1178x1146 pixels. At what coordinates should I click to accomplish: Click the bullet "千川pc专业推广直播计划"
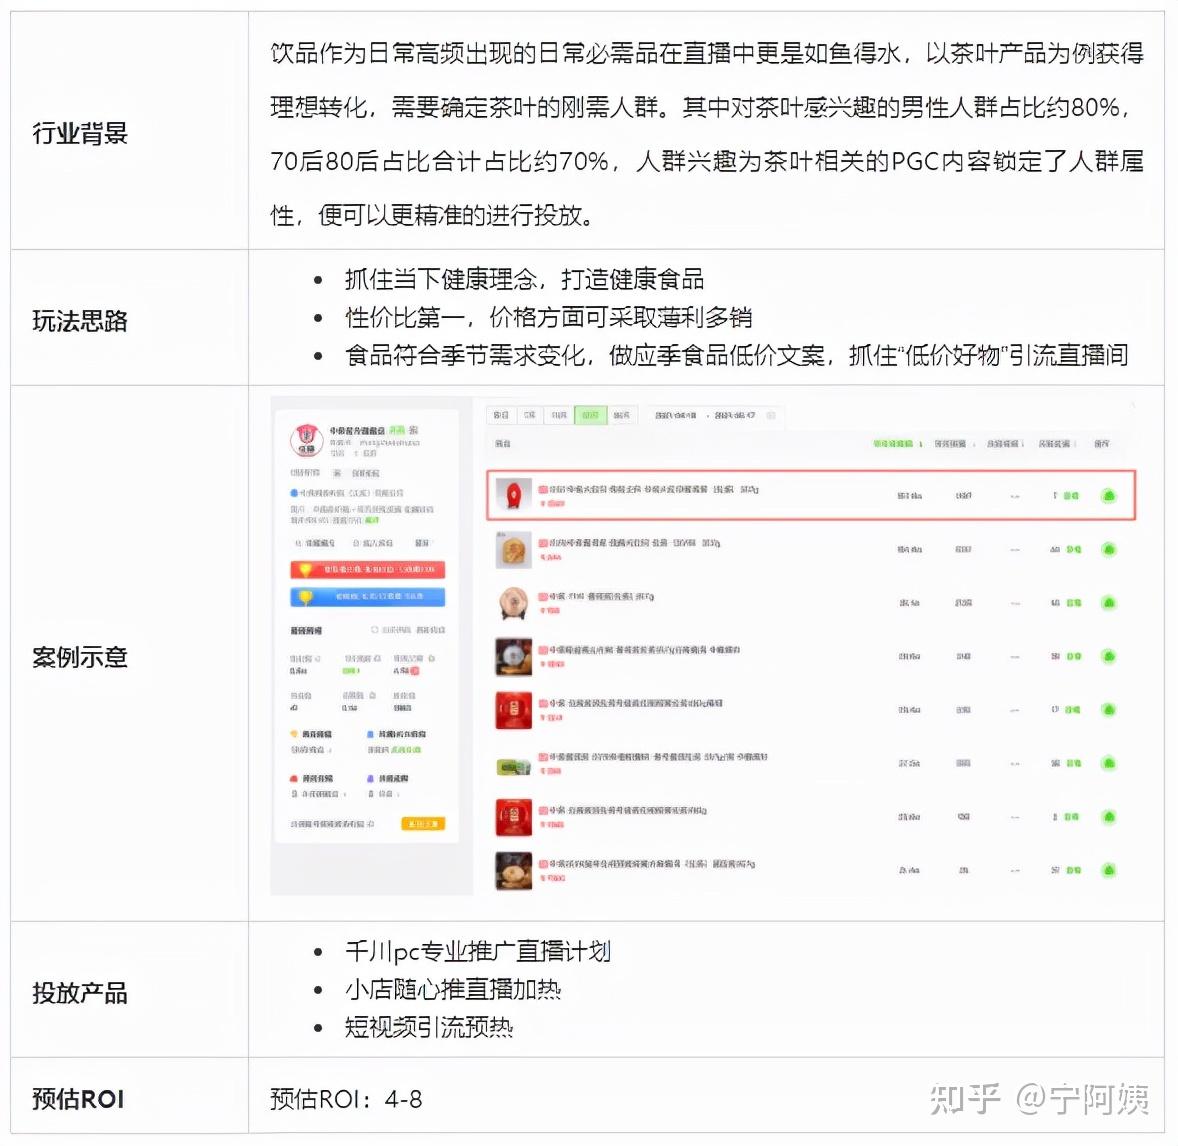pos(478,951)
